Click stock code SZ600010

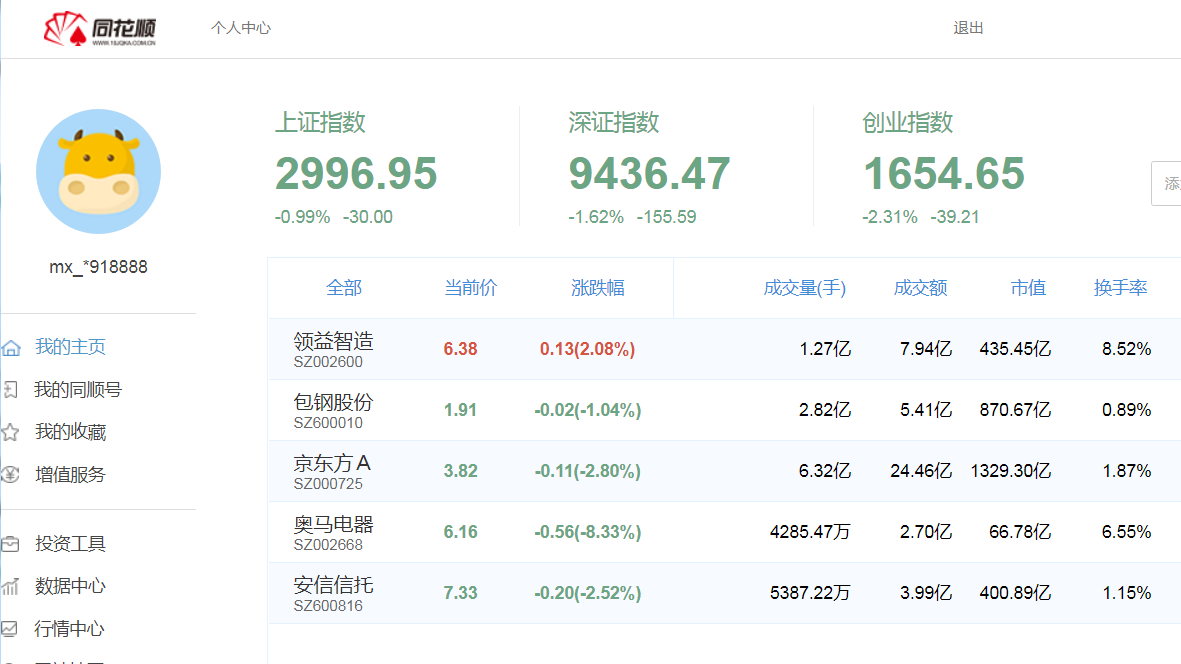click(328, 423)
